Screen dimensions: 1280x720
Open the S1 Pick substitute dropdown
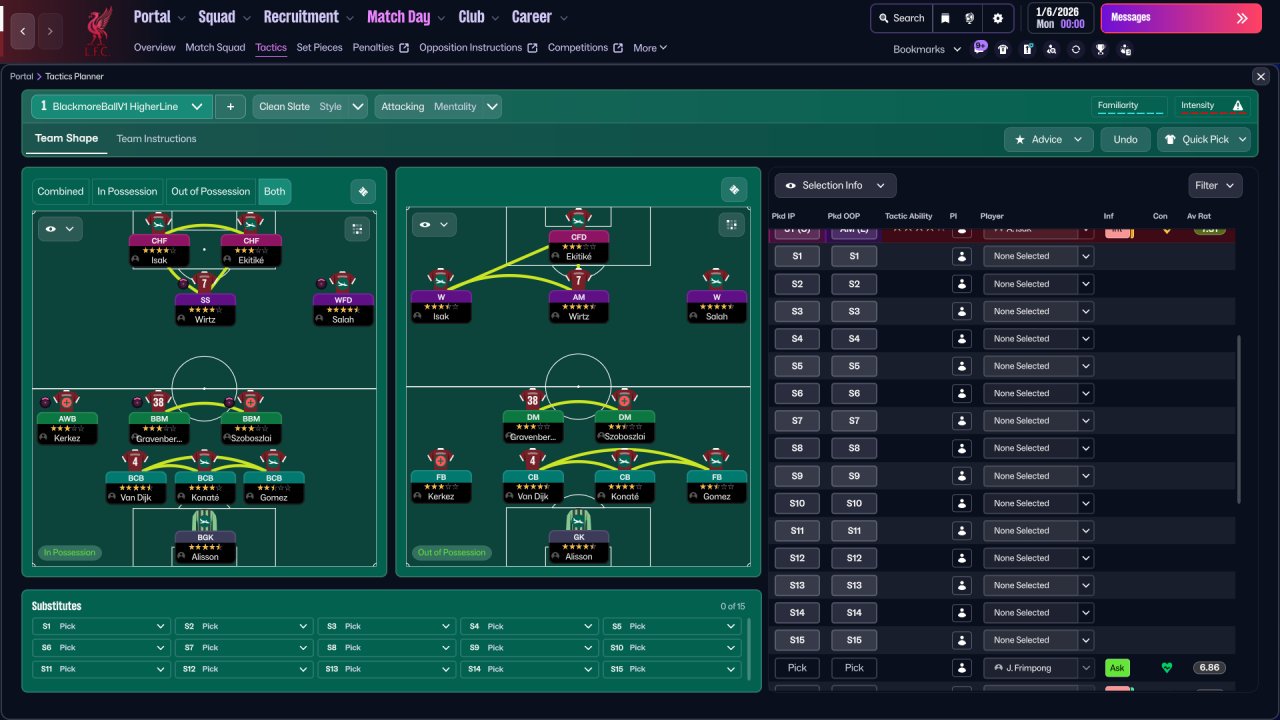point(100,627)
